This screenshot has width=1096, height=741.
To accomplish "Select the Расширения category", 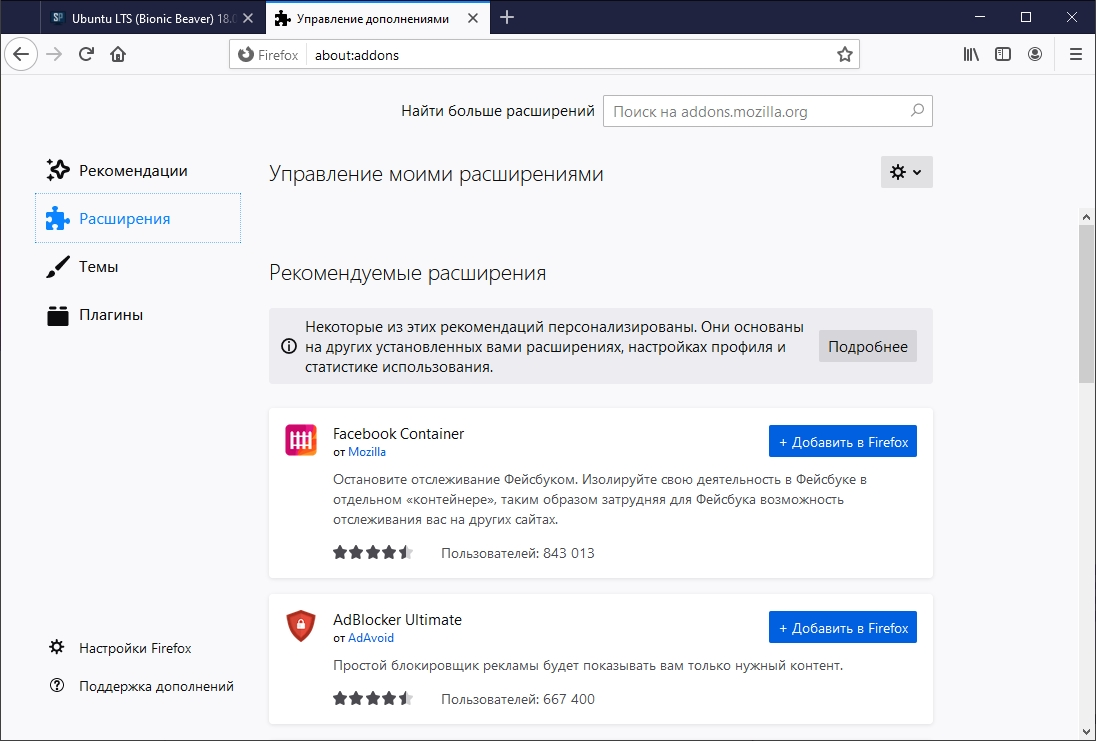I will click(x=138, y=218).
